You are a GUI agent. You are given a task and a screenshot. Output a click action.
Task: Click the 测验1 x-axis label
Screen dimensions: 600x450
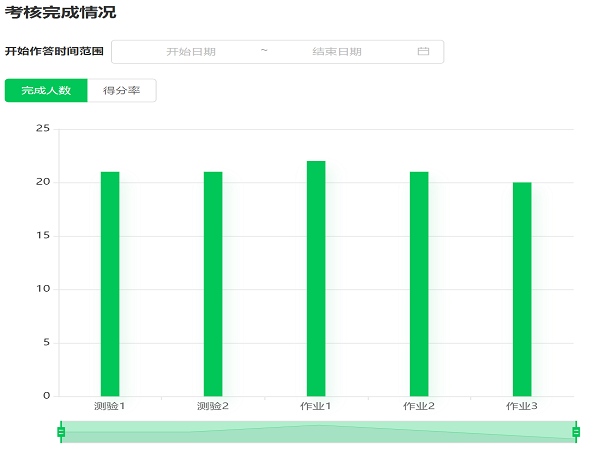[110, 406]
